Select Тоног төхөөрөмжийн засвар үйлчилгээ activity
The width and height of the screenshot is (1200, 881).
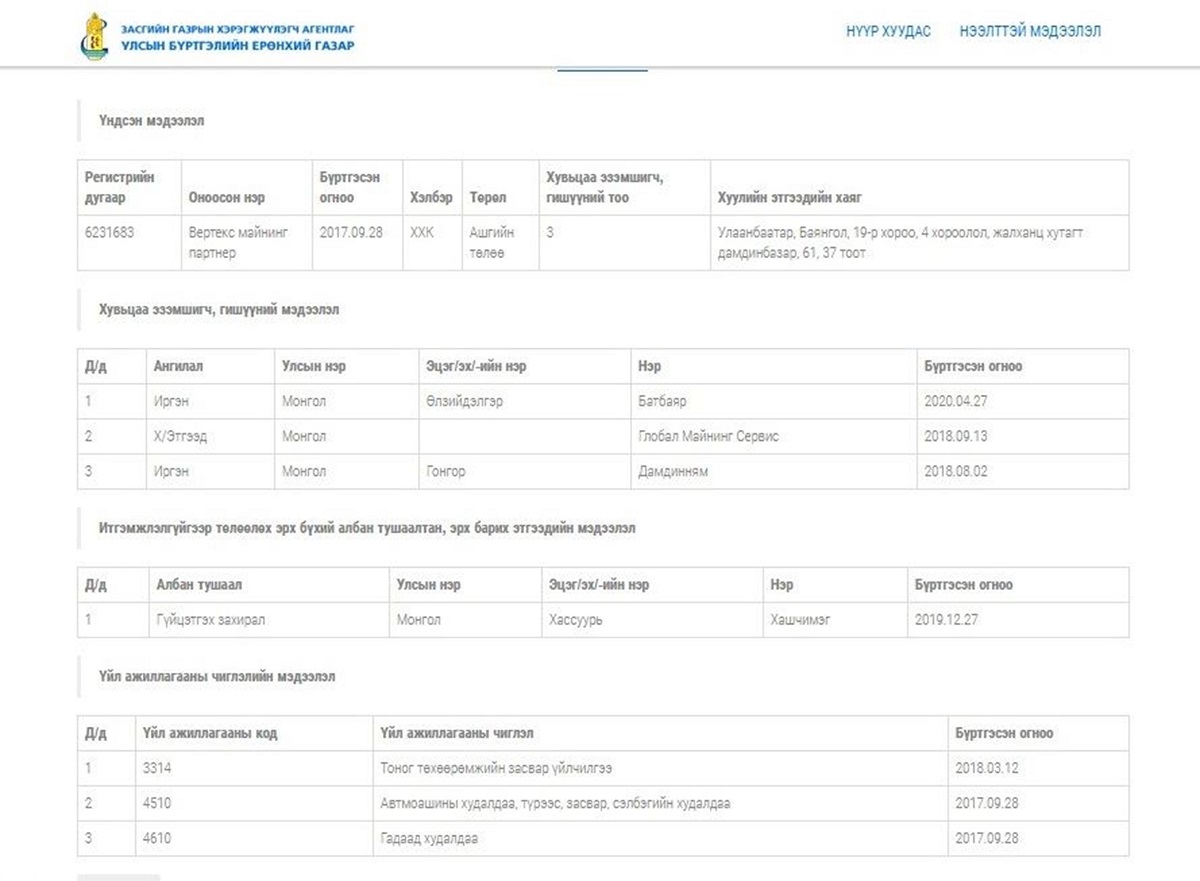click(x=496, y=768)
